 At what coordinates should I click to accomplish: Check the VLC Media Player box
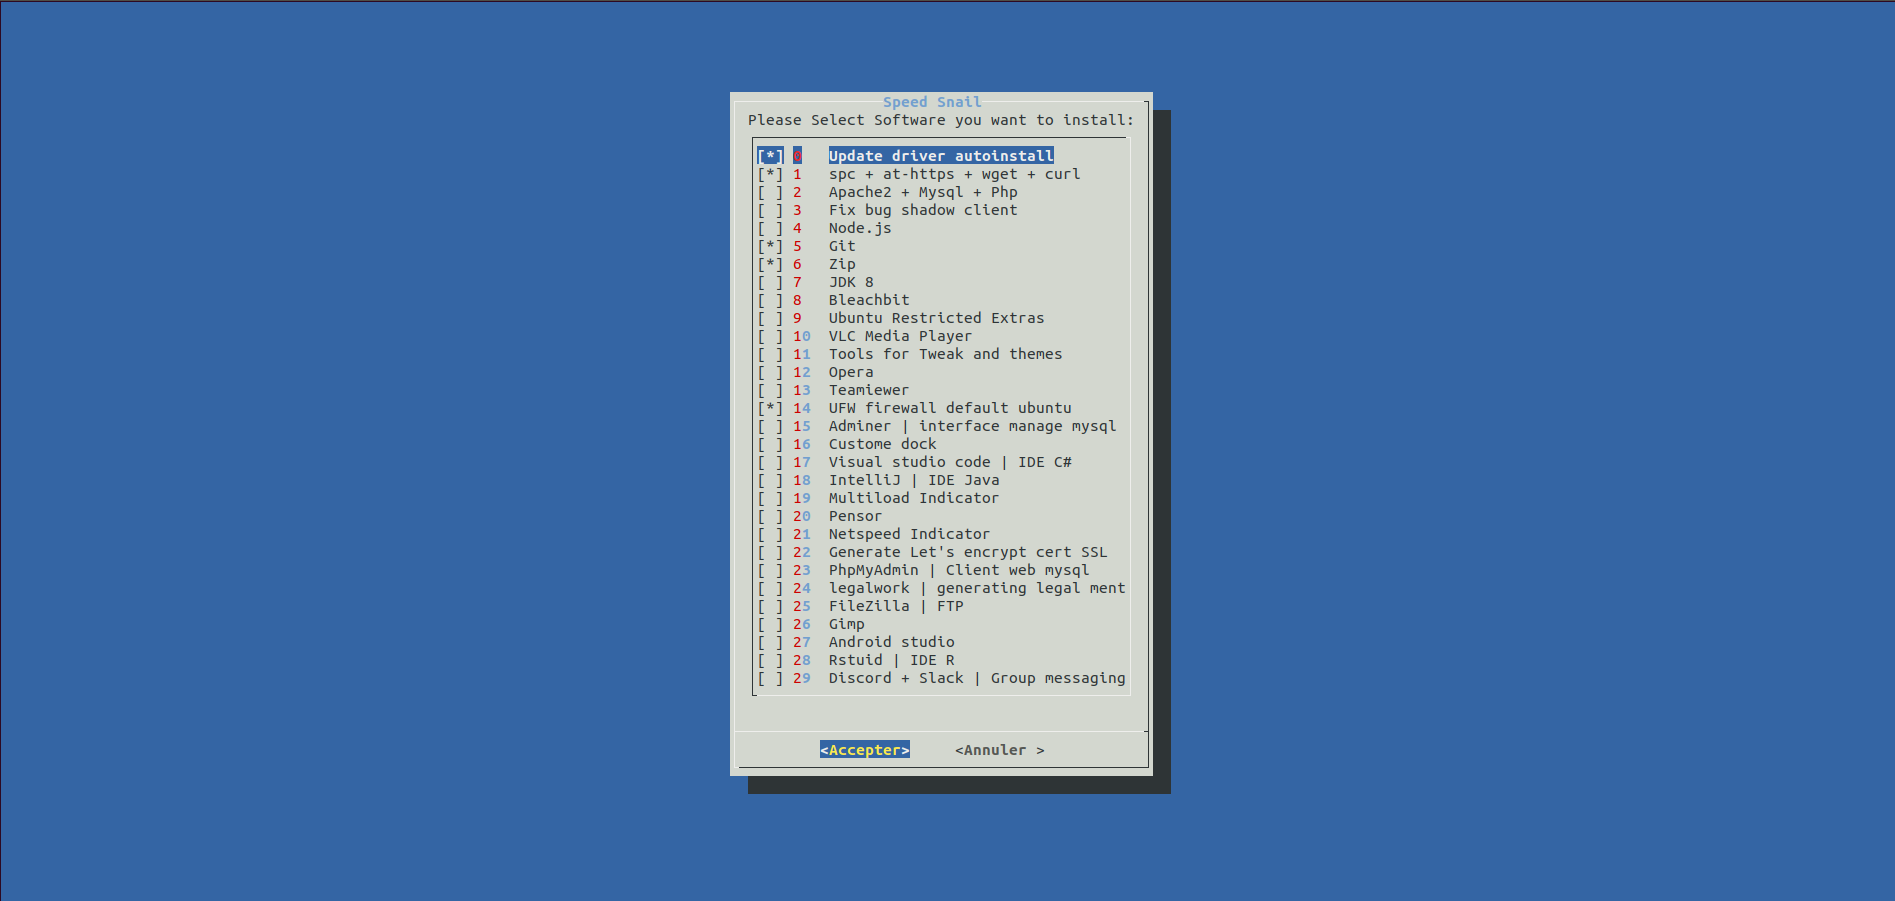click(770, 336)
